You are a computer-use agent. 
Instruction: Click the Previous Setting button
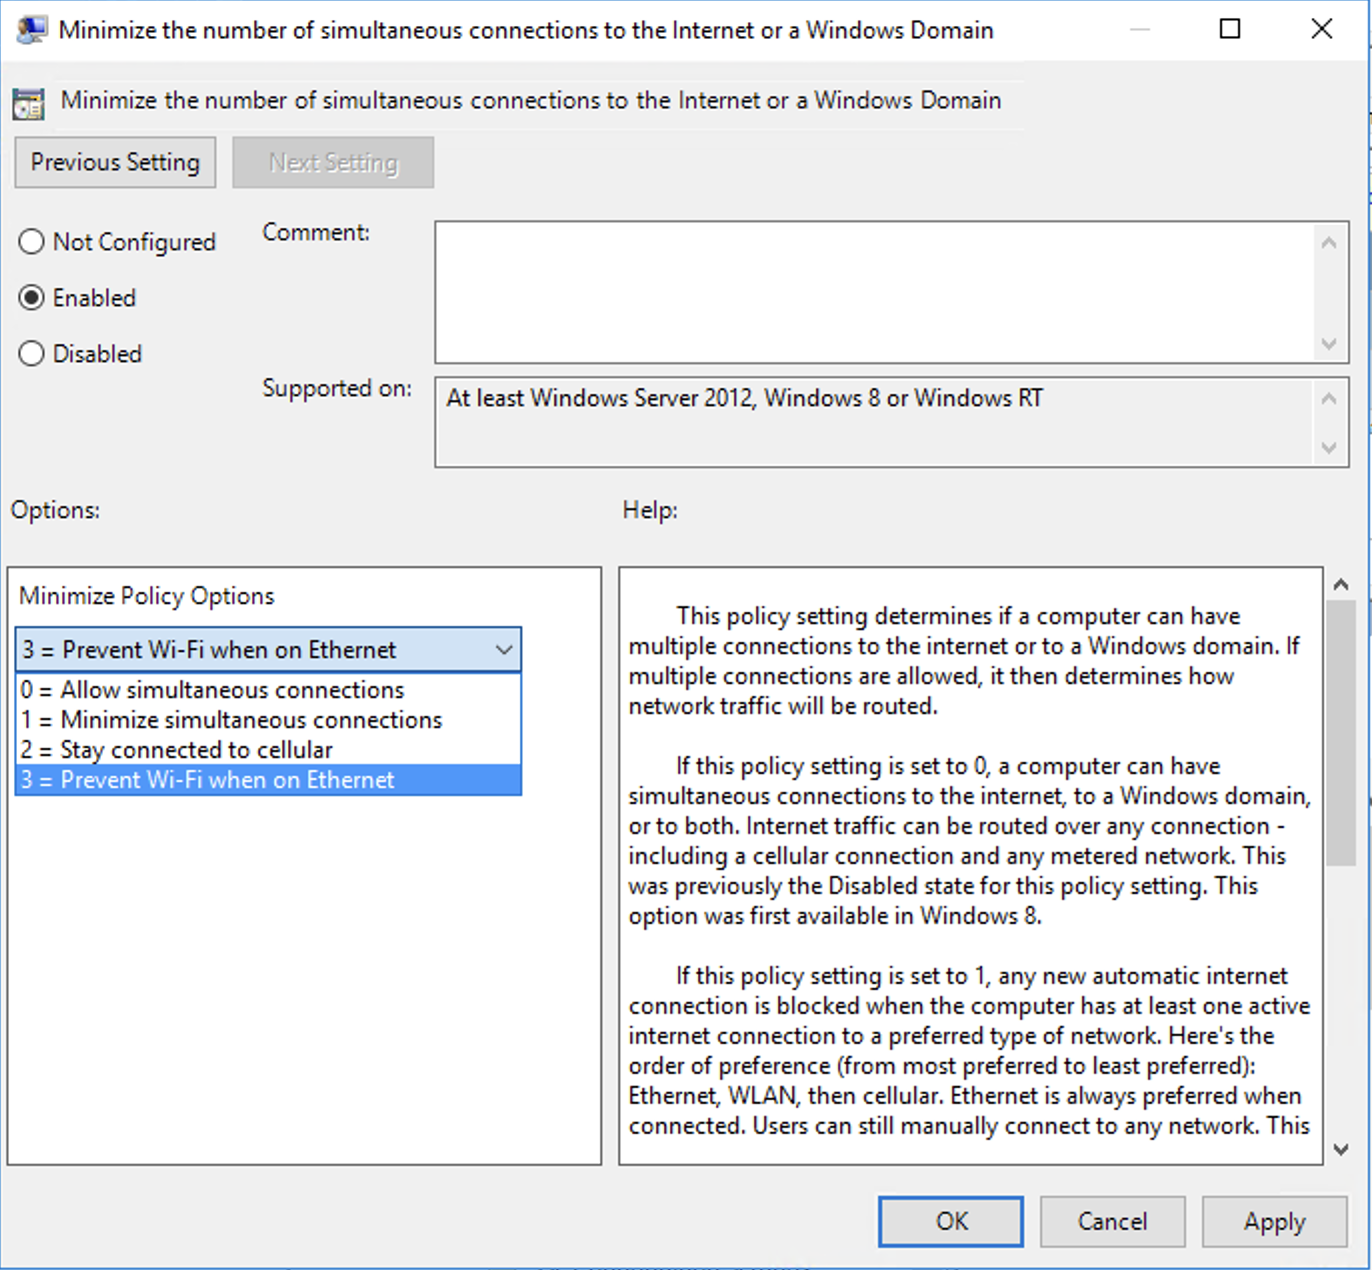tap(115, 162)
